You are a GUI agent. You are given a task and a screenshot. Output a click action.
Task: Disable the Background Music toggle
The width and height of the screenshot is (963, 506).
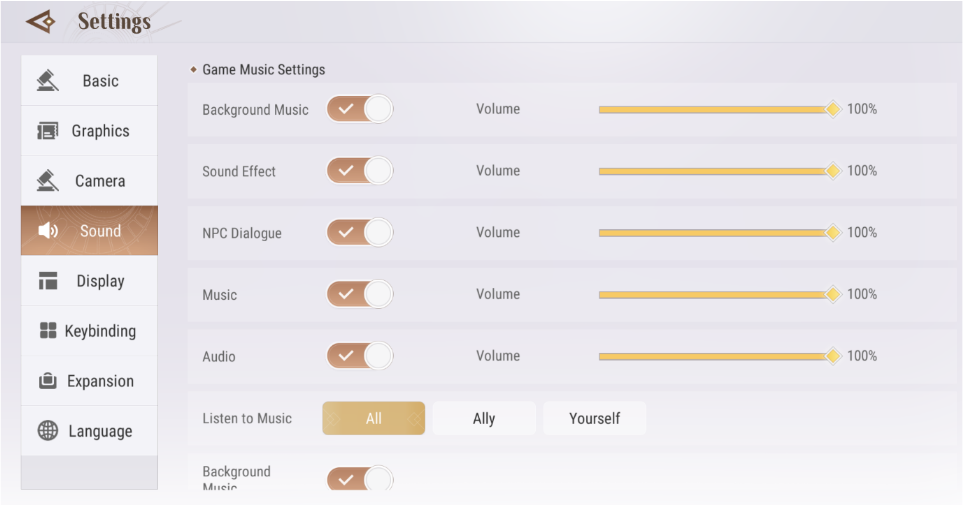pos(359,109)
